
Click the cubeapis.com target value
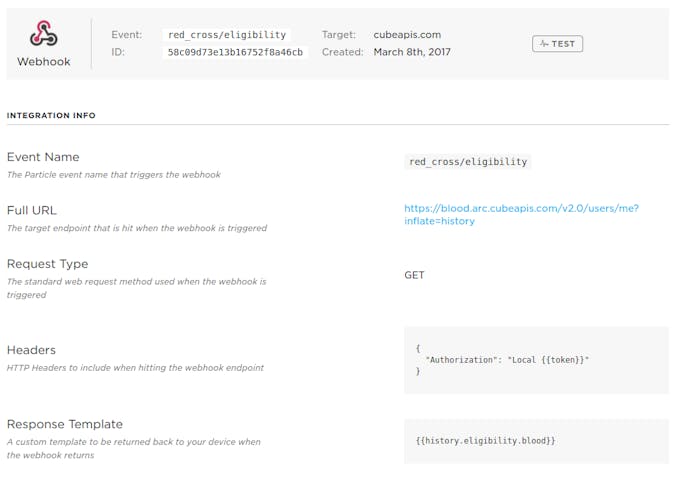407,35
